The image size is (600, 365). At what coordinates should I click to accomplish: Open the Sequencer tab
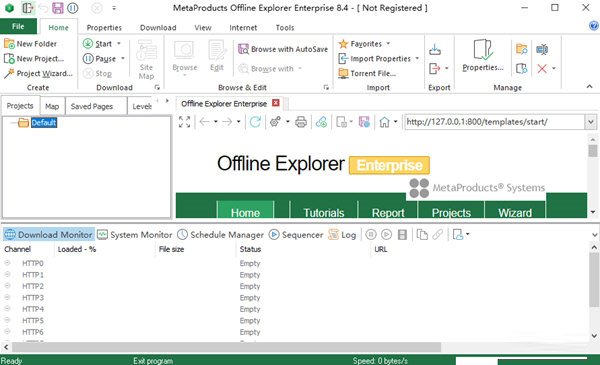click(x=296, y=235)
